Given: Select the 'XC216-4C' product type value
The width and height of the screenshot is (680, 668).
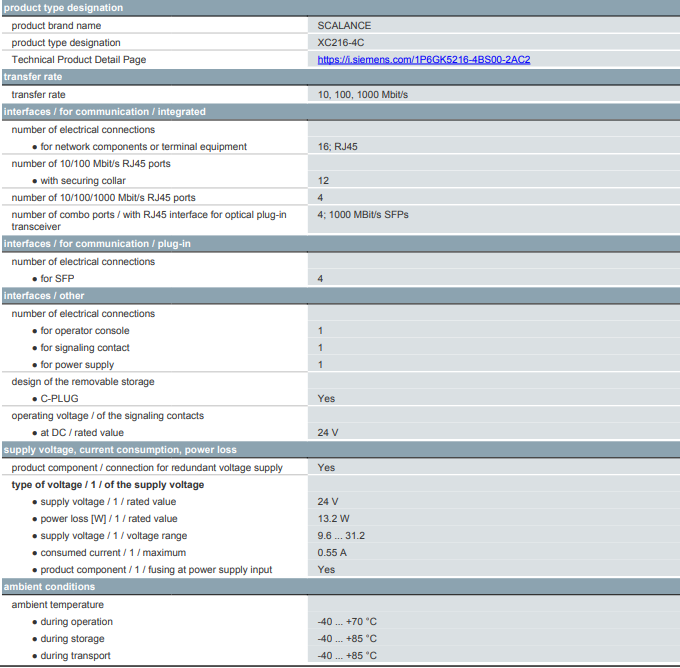Looking at the screenshot, I should click(341, 43).
